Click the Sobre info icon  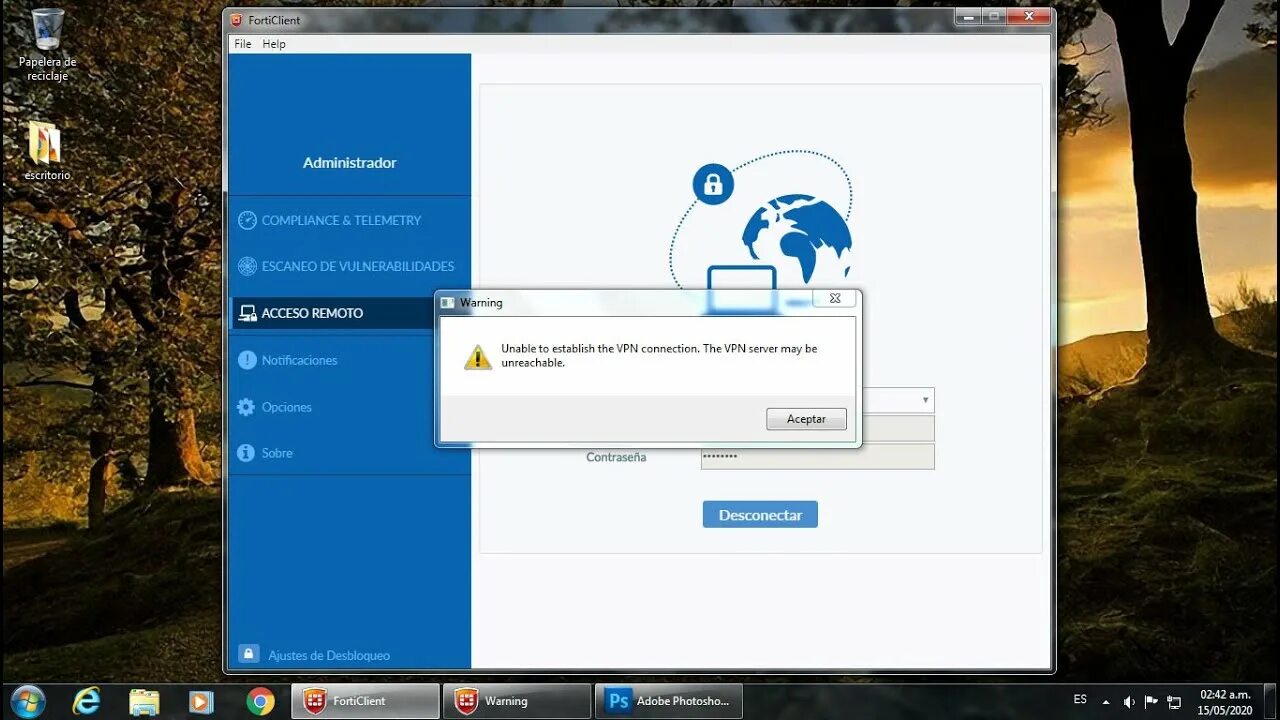tap(246, 453)
